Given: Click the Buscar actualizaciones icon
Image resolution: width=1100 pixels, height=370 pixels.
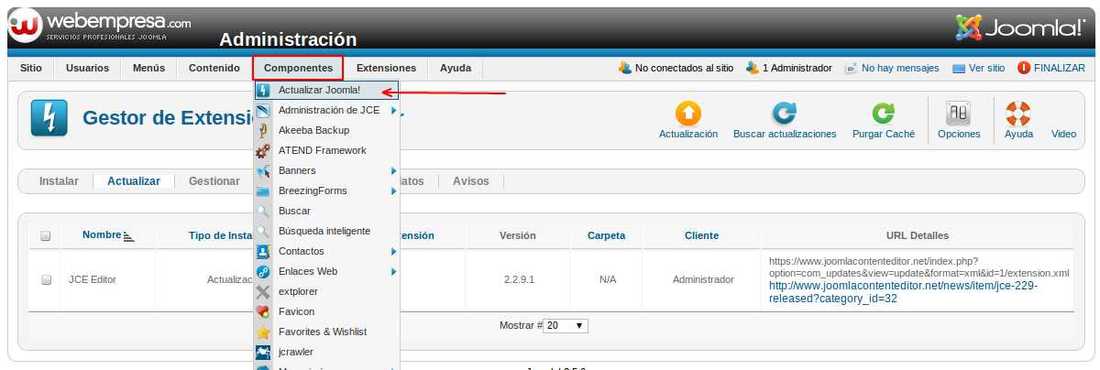Looking at the screenshot, I should pos(784,114).
